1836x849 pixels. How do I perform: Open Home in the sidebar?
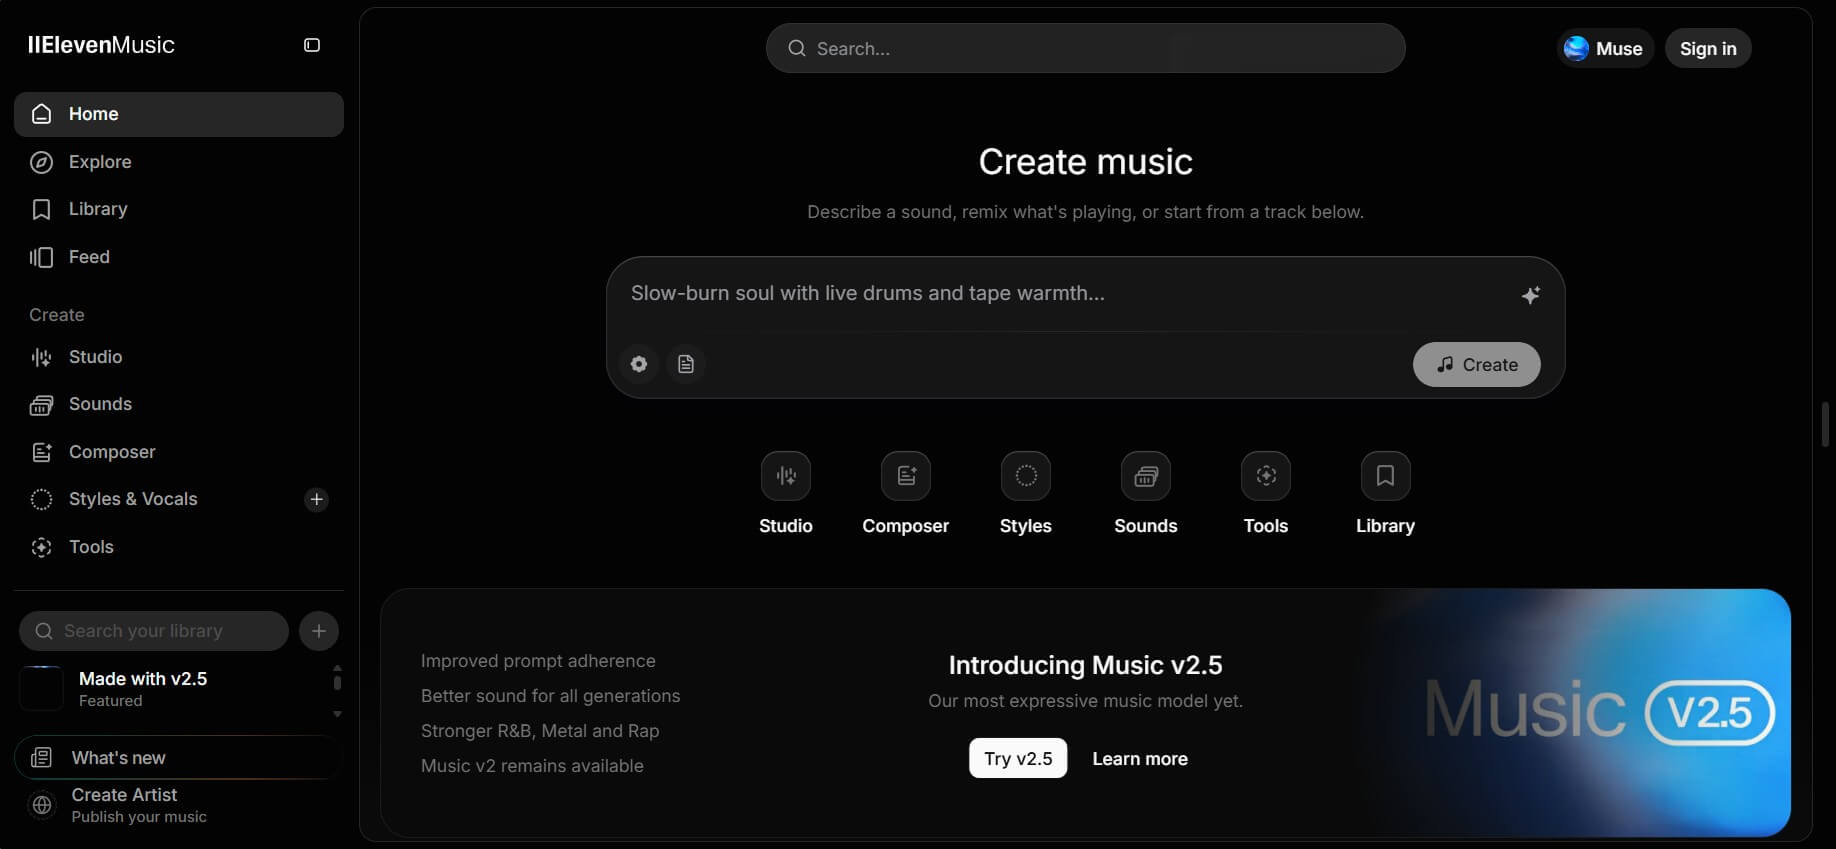tap(179, 114)
